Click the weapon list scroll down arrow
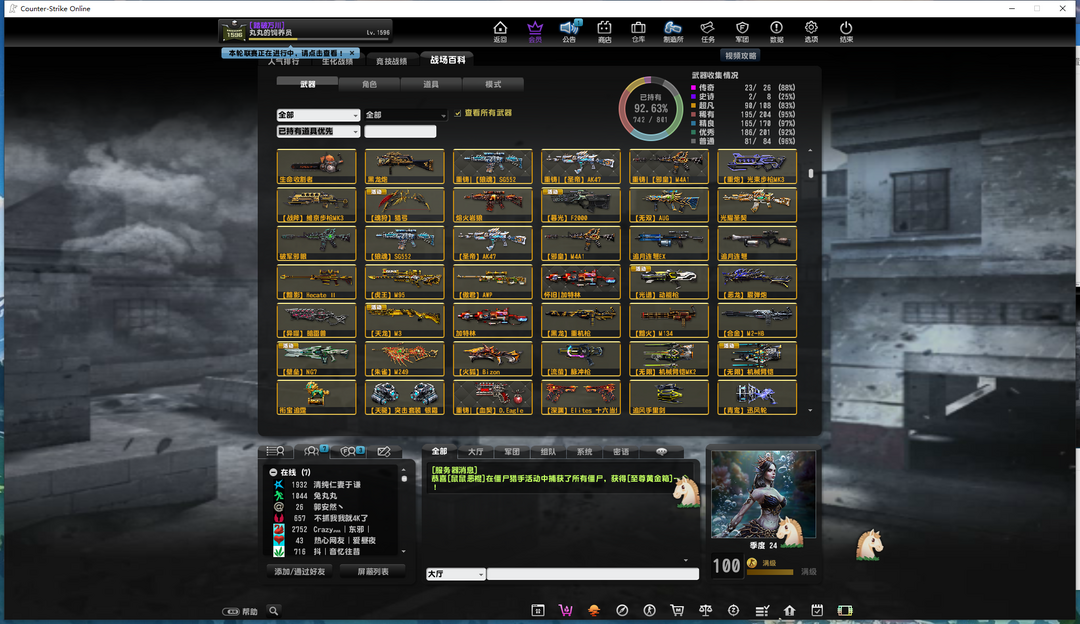Screen dimensions: 1080x624 [810, 410]
